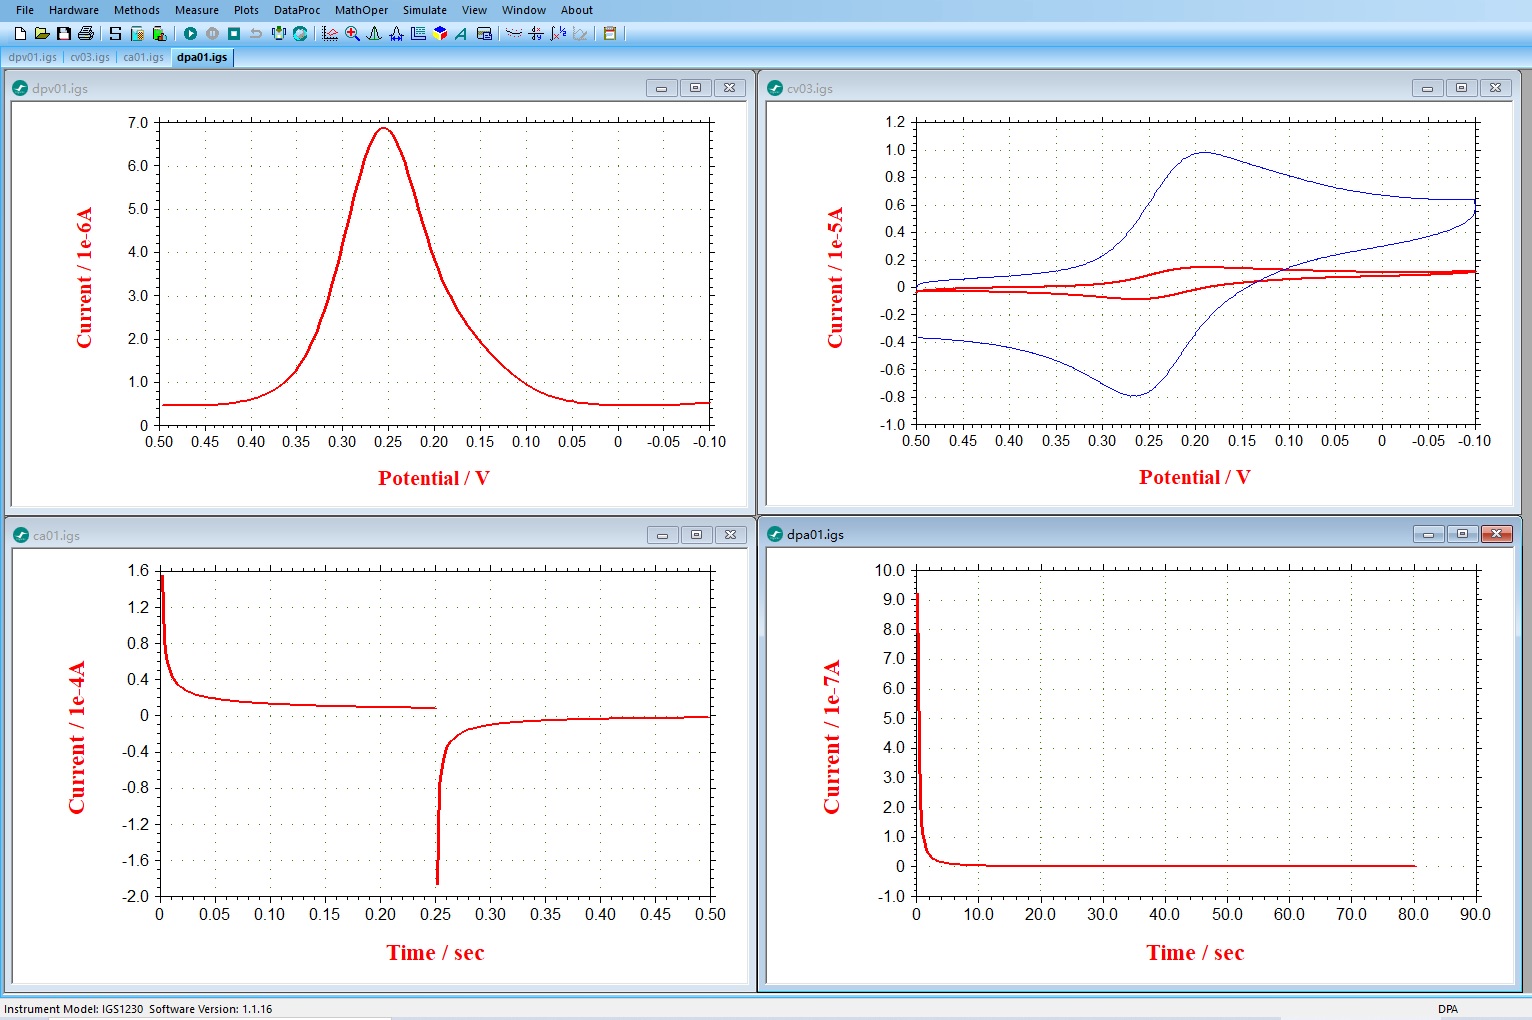This screenshot has width=1532, height=1020.
Task: Open the Hardware menu
Action: click(x=74, y=10)
